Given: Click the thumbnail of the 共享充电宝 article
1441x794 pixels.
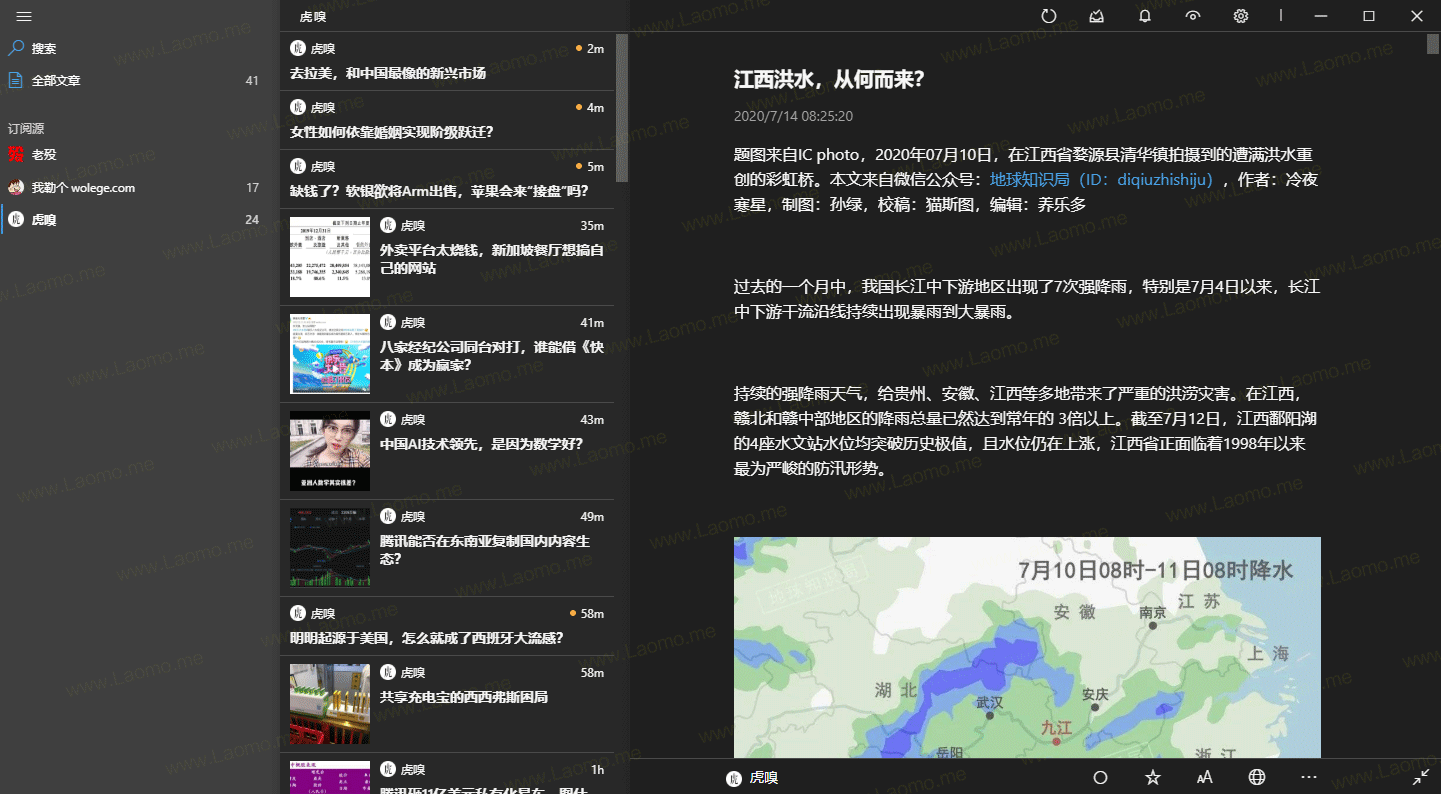Looking at the screenshot, I should (330, 704).
